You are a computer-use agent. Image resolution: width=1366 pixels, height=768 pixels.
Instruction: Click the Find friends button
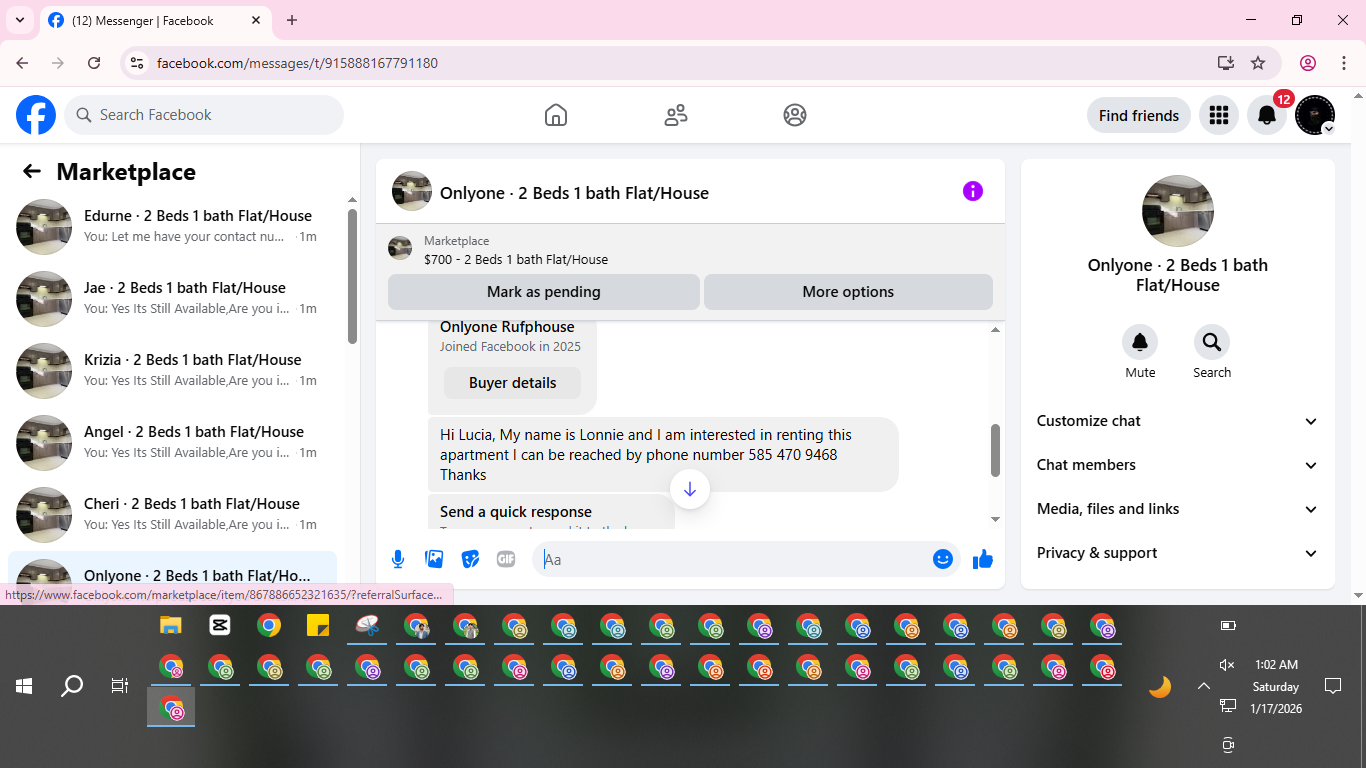[1139, 115]
